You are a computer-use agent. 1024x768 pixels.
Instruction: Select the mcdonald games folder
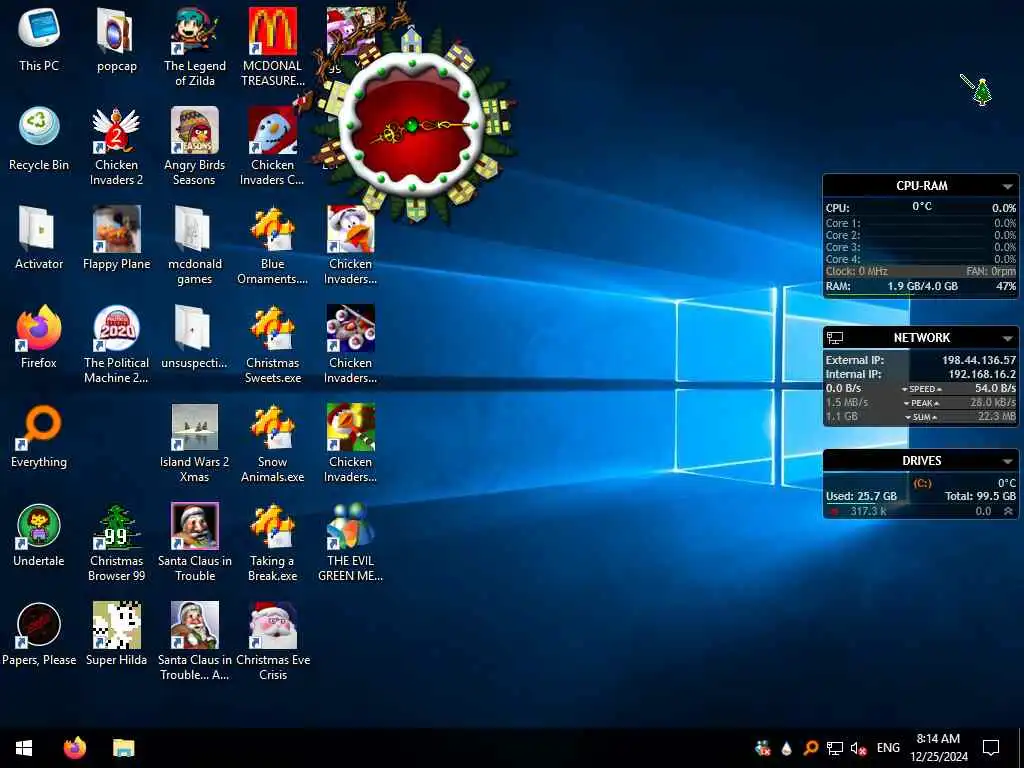[195, 246]
